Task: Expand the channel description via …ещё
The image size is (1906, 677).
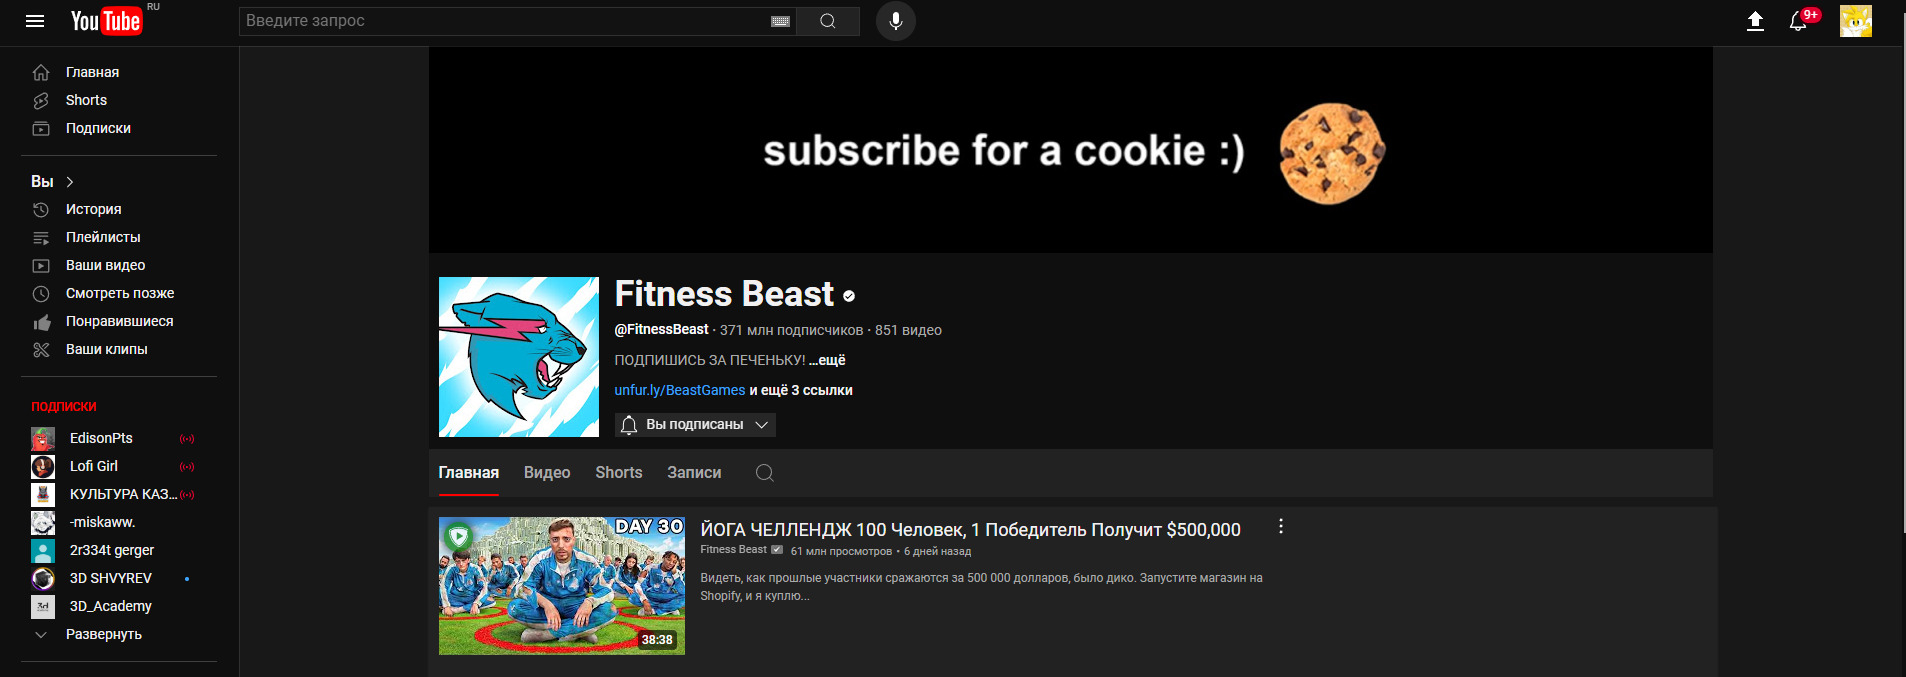Action: click(x=827, y=360)
